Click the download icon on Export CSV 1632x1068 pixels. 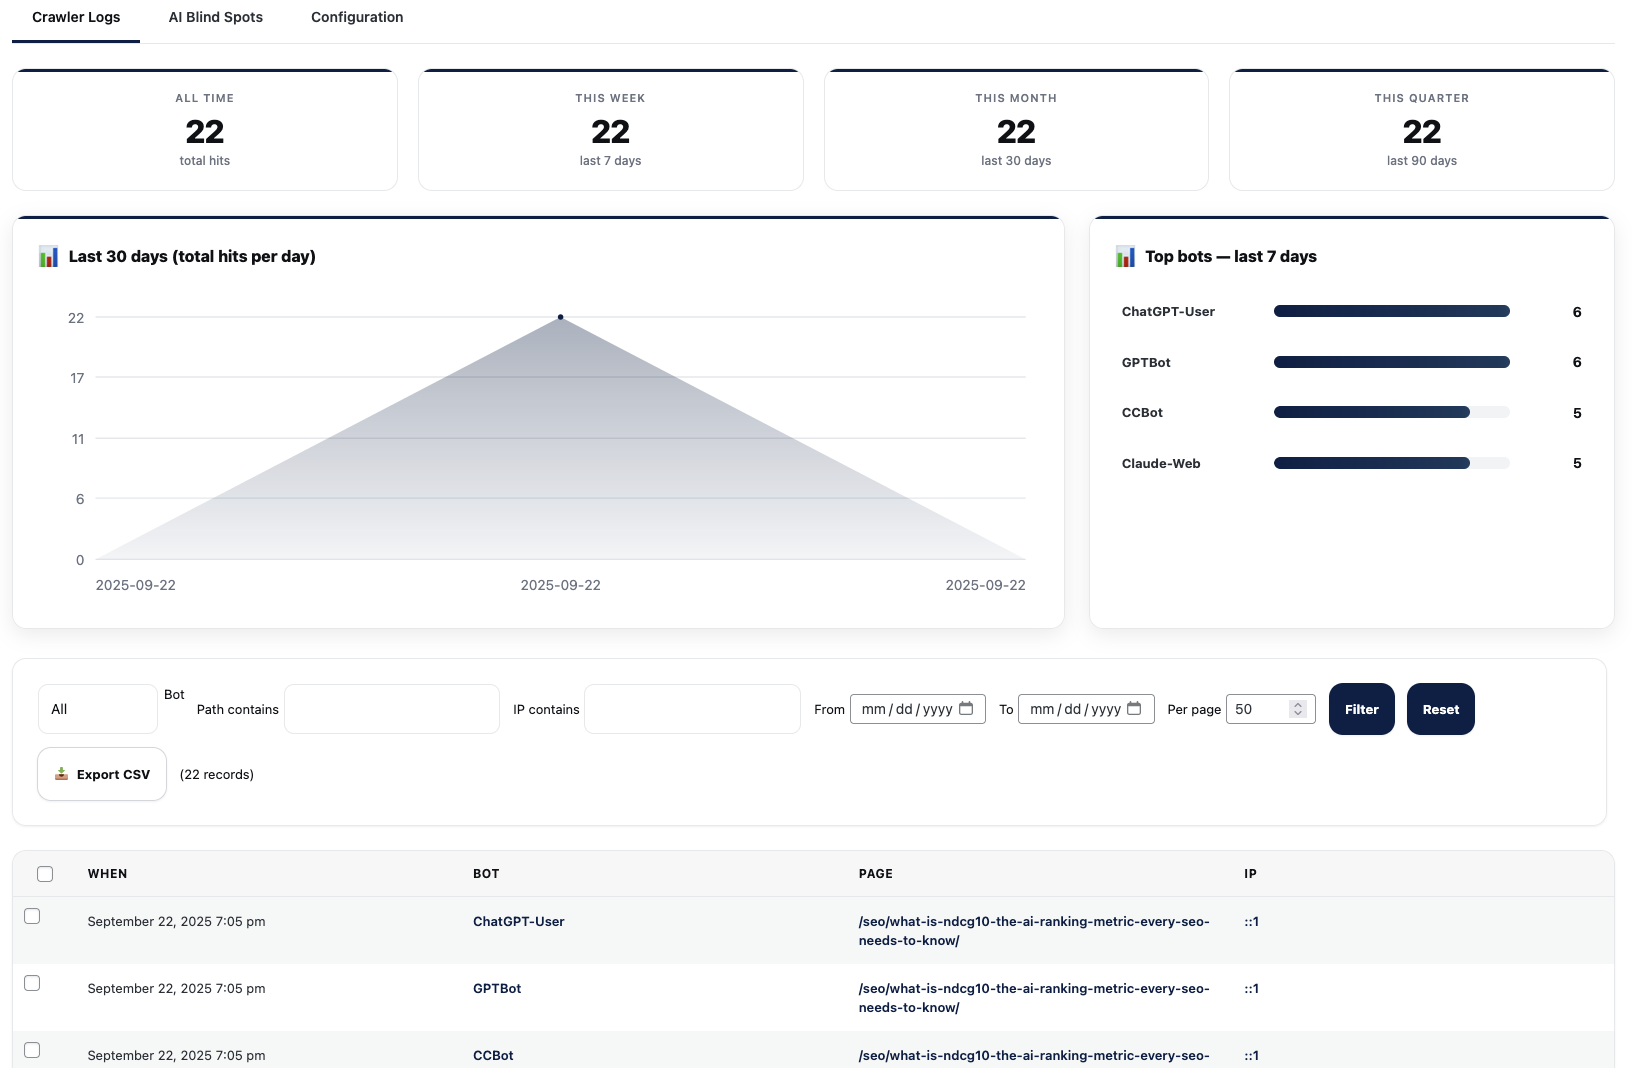point(61,774)
